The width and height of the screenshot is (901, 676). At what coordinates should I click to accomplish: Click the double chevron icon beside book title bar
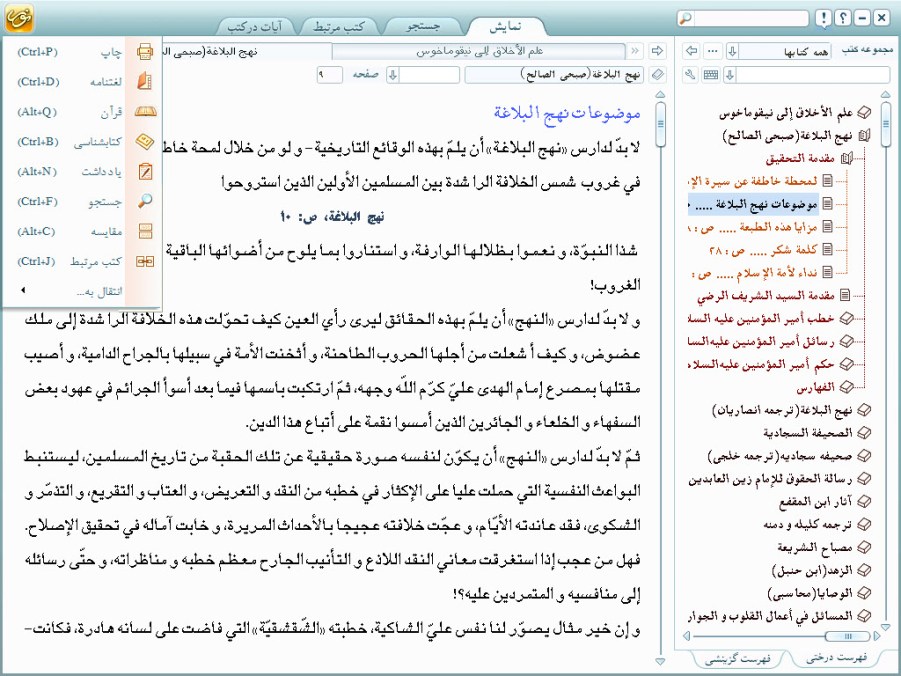pyautogui.click(x=635, y=51)
